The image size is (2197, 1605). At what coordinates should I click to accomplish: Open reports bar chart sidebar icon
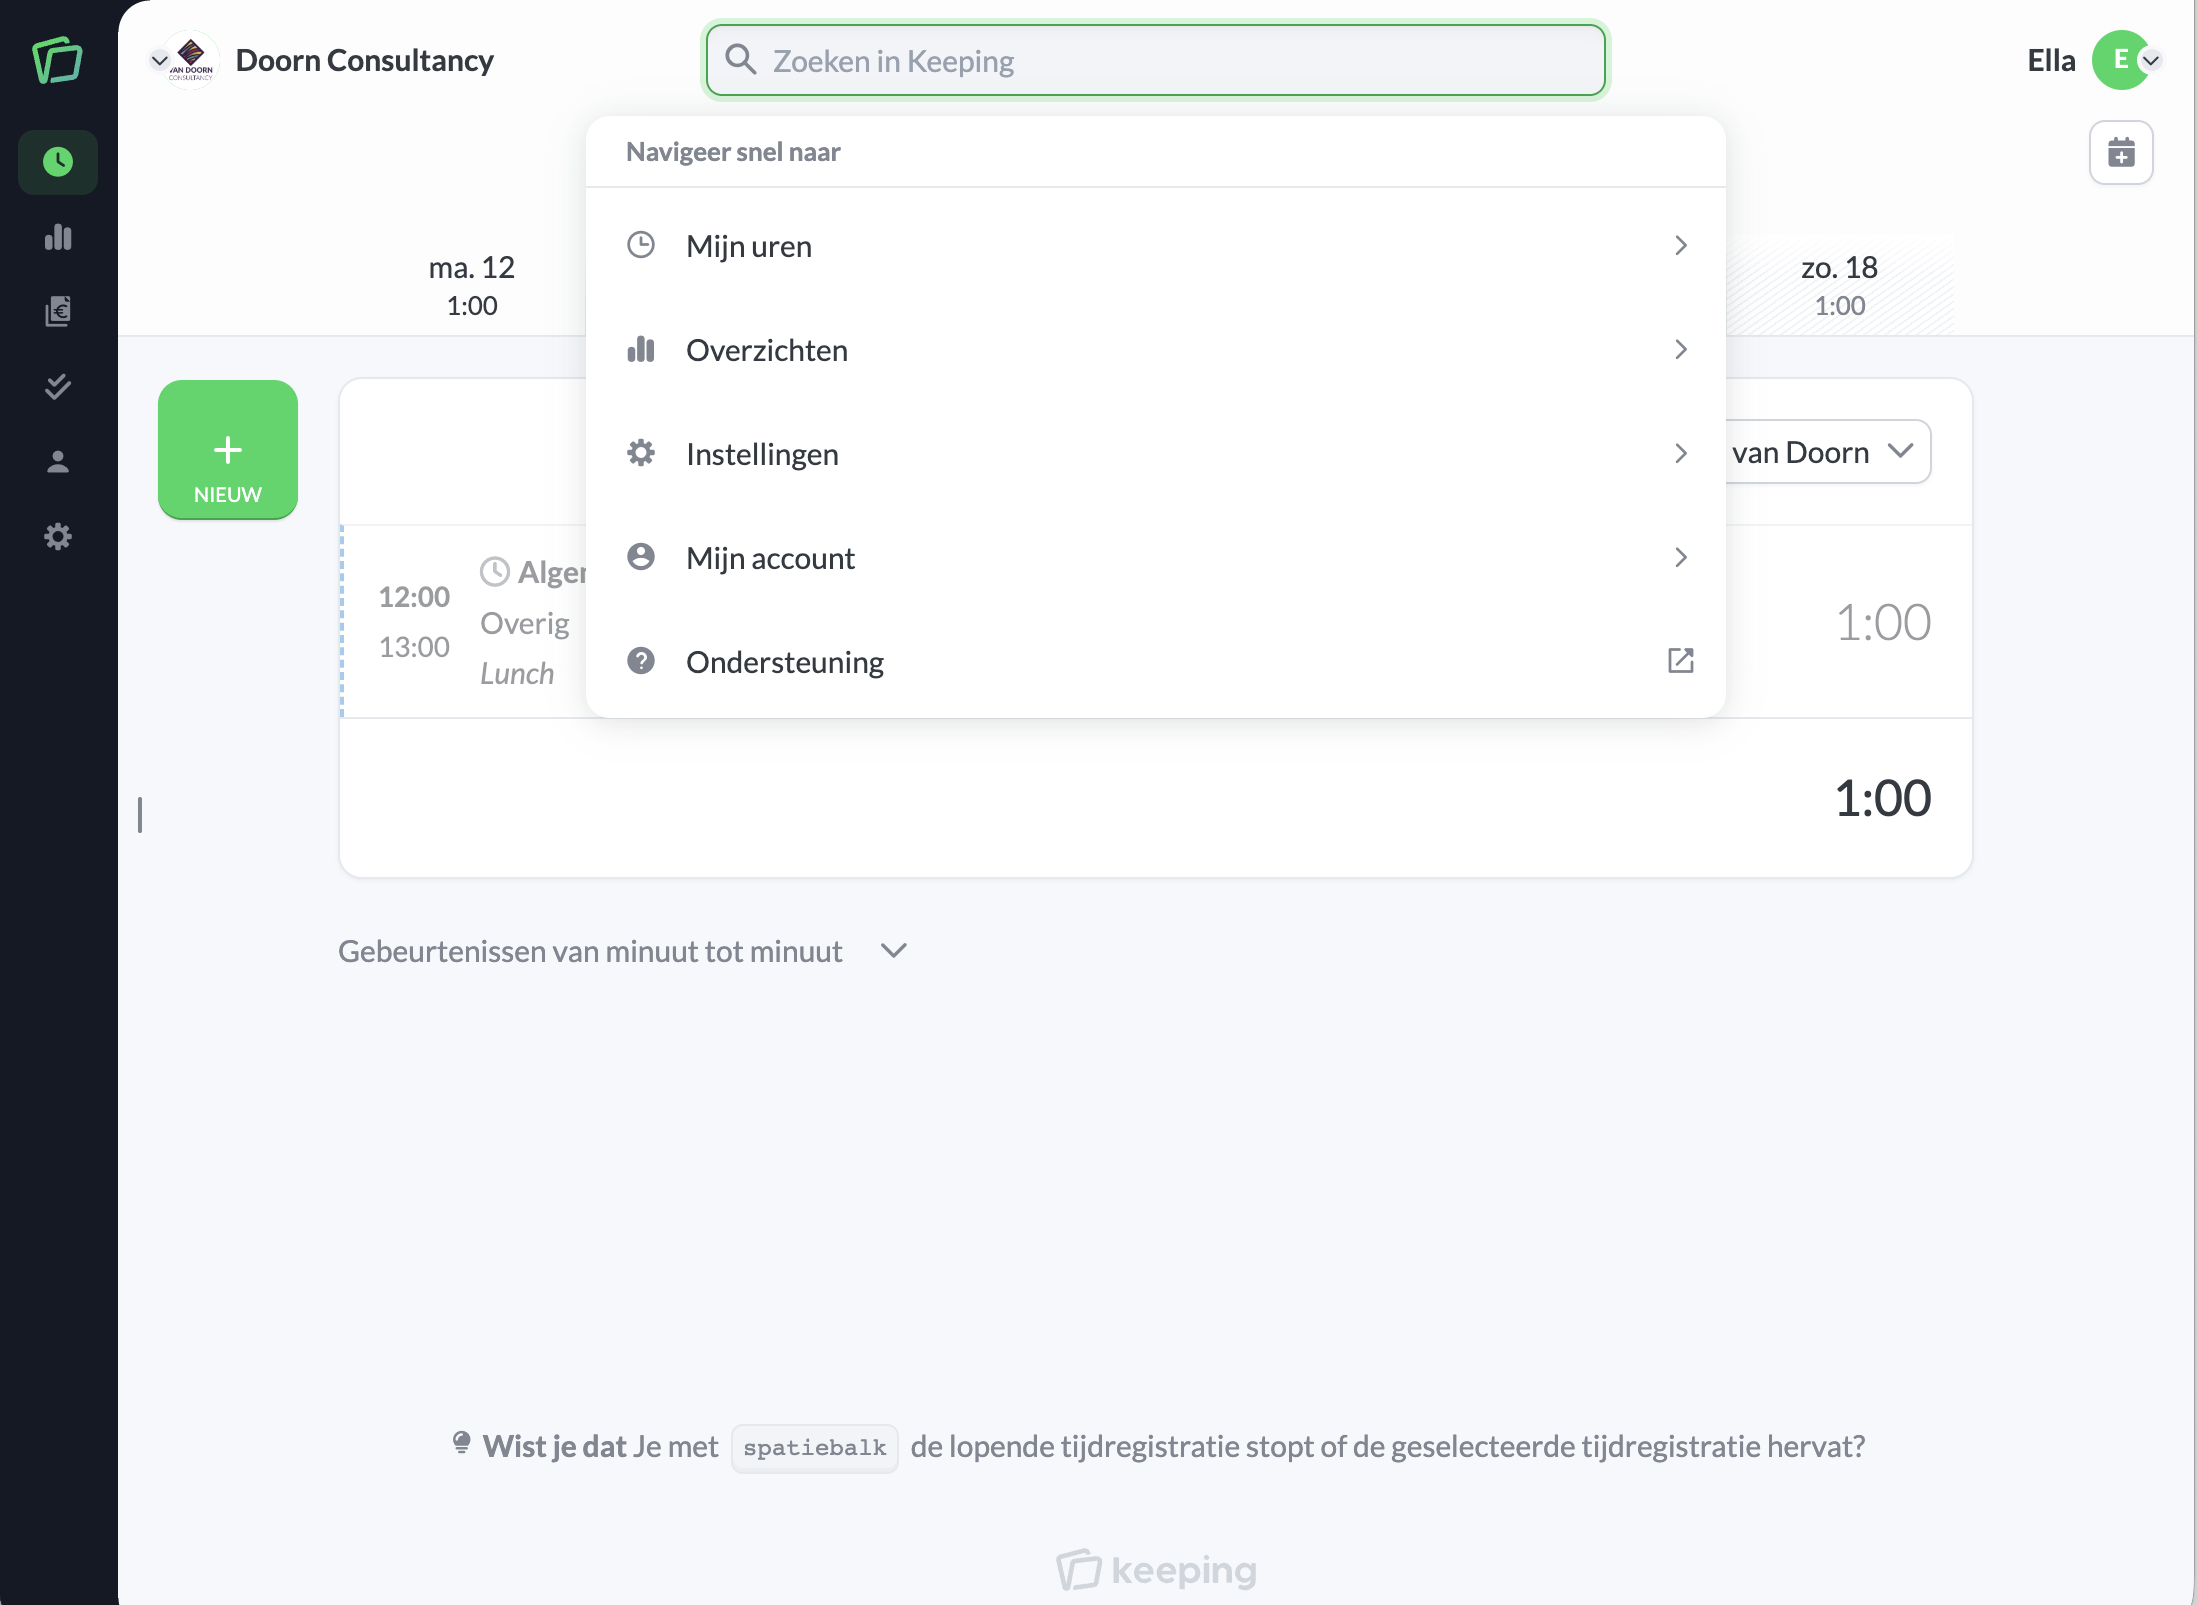(x=58, y=237)
